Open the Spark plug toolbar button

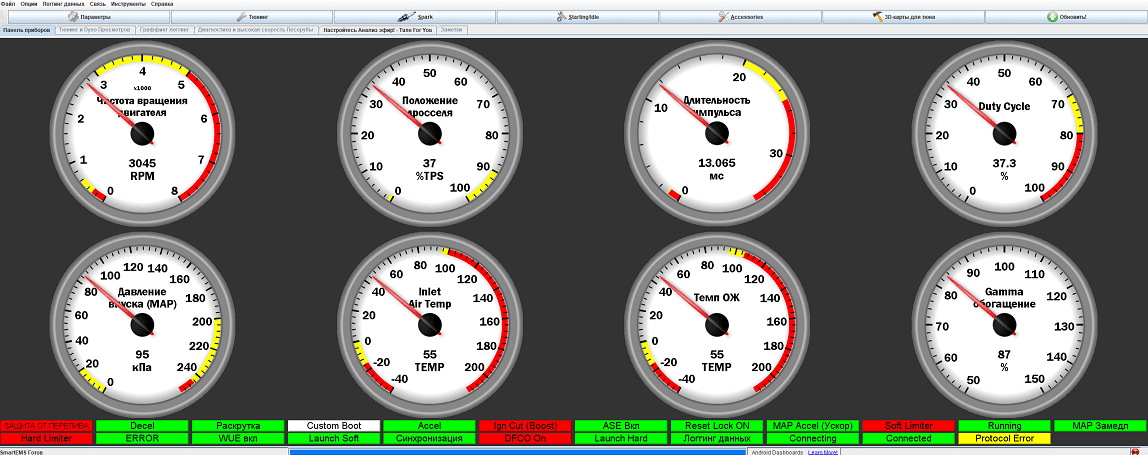[x=414, y=16]
